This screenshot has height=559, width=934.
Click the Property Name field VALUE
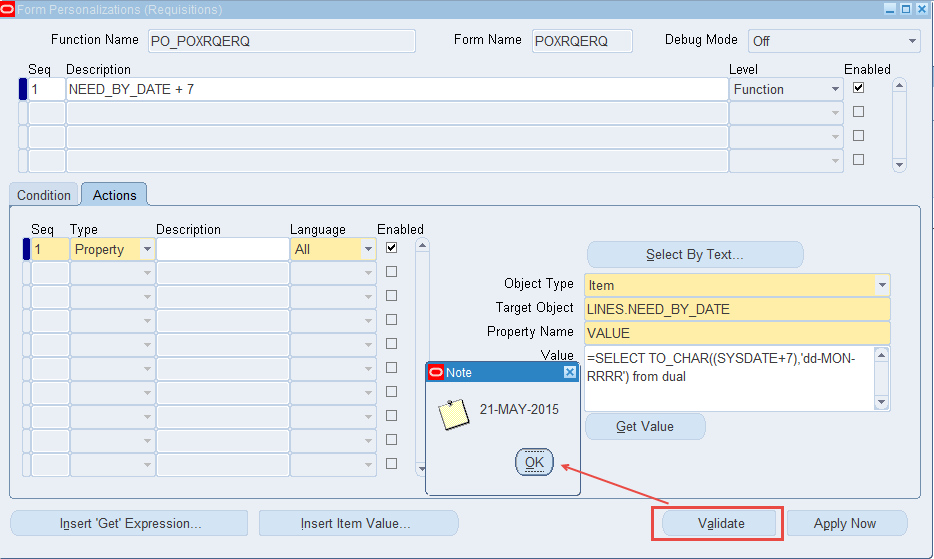(x=737, y=333)
